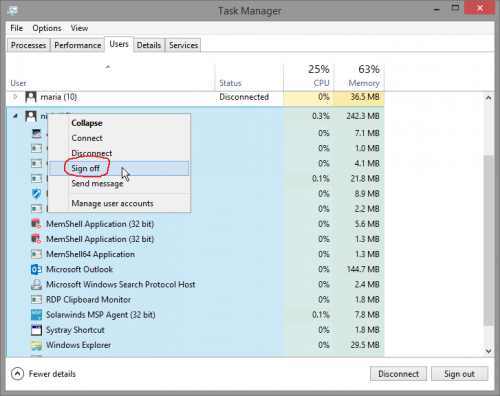Switch to the Services tab
The width and height of the screenshot is (500, 396).
coord(183,45)
